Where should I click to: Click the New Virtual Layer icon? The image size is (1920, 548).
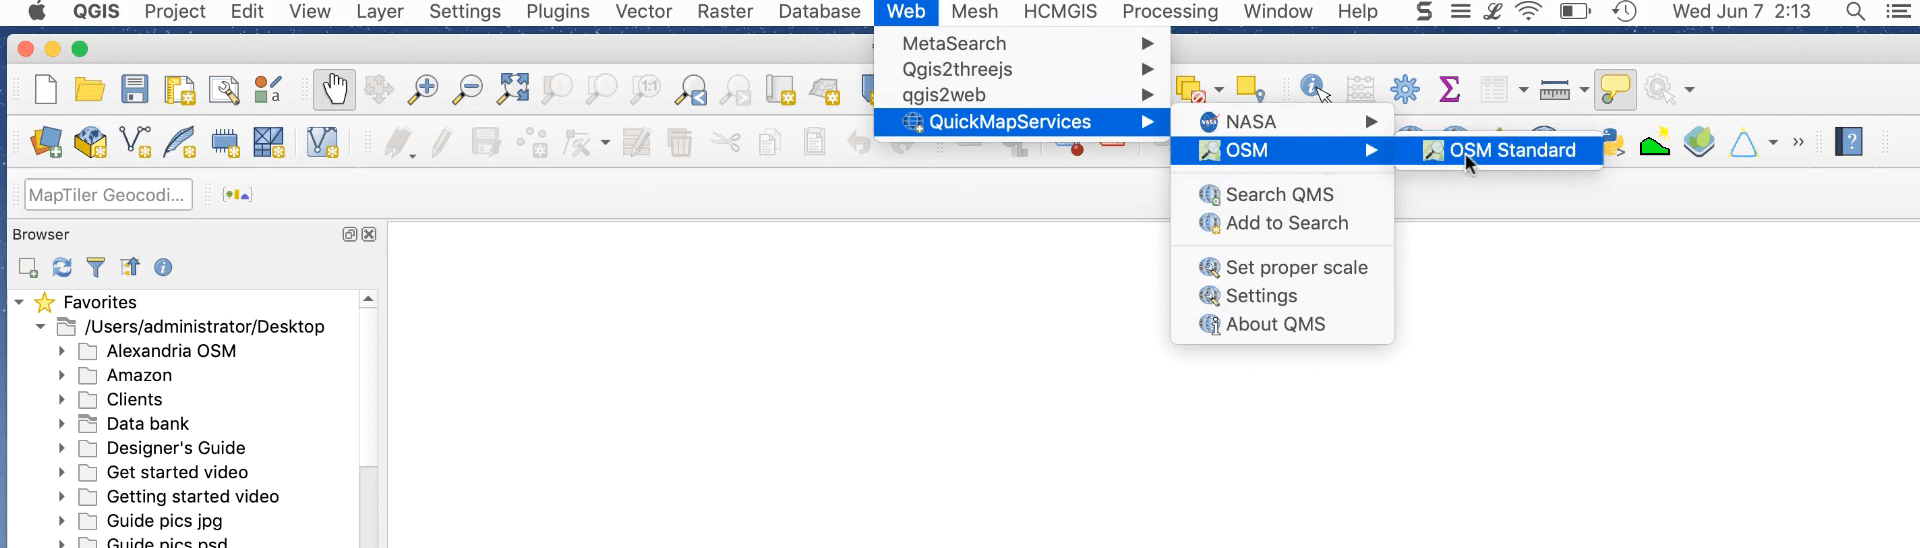tap(322, 143)
